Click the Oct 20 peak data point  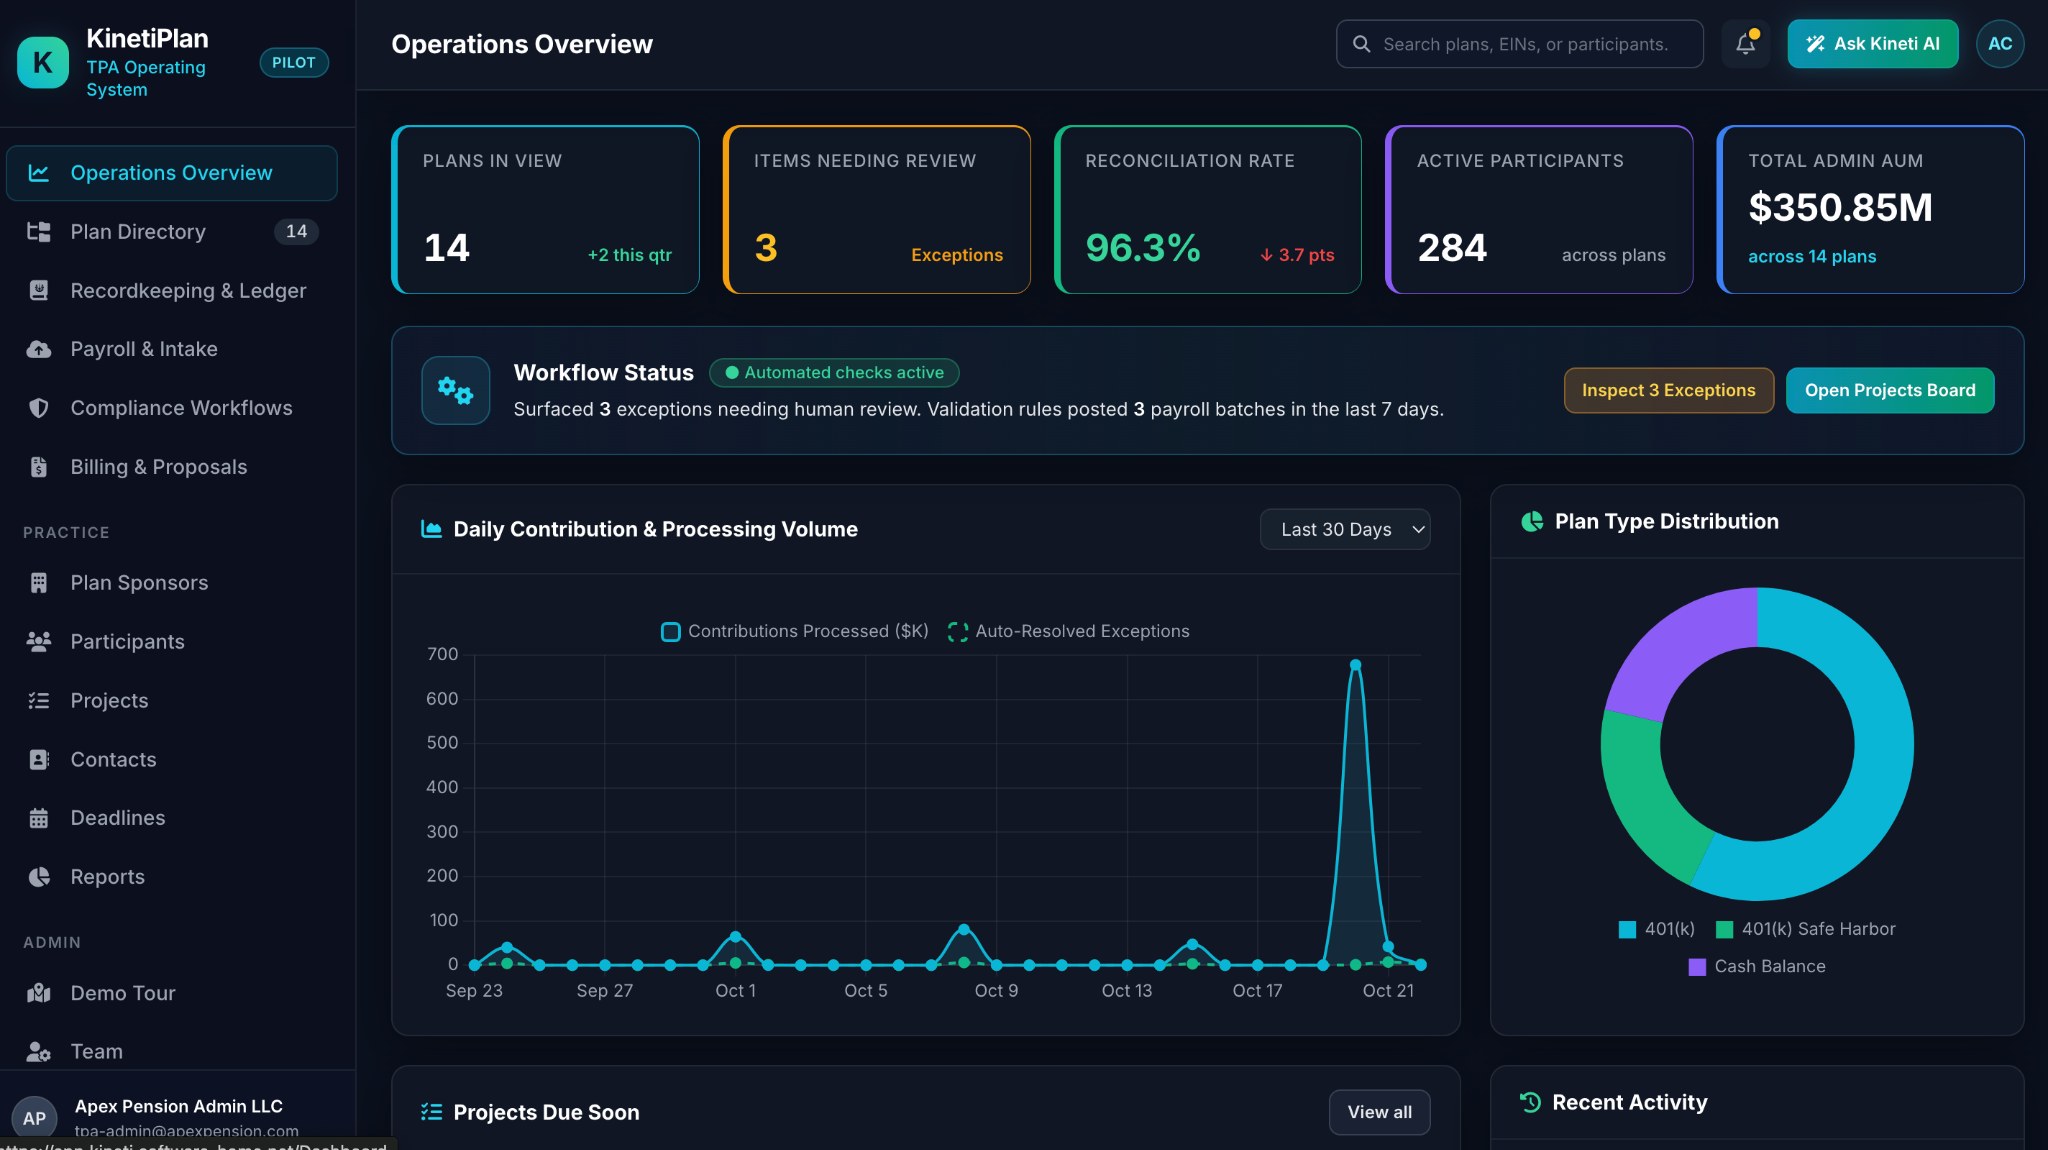pyautogui.click(x=1356, y=665)
